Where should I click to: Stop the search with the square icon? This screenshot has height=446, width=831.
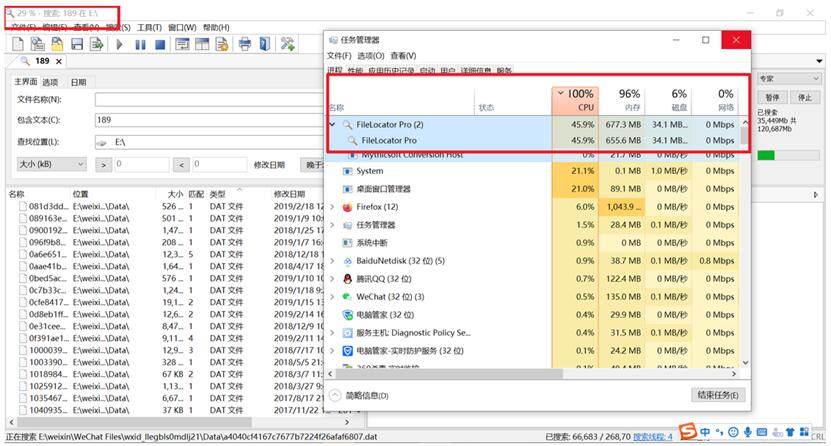click(160, 44)
